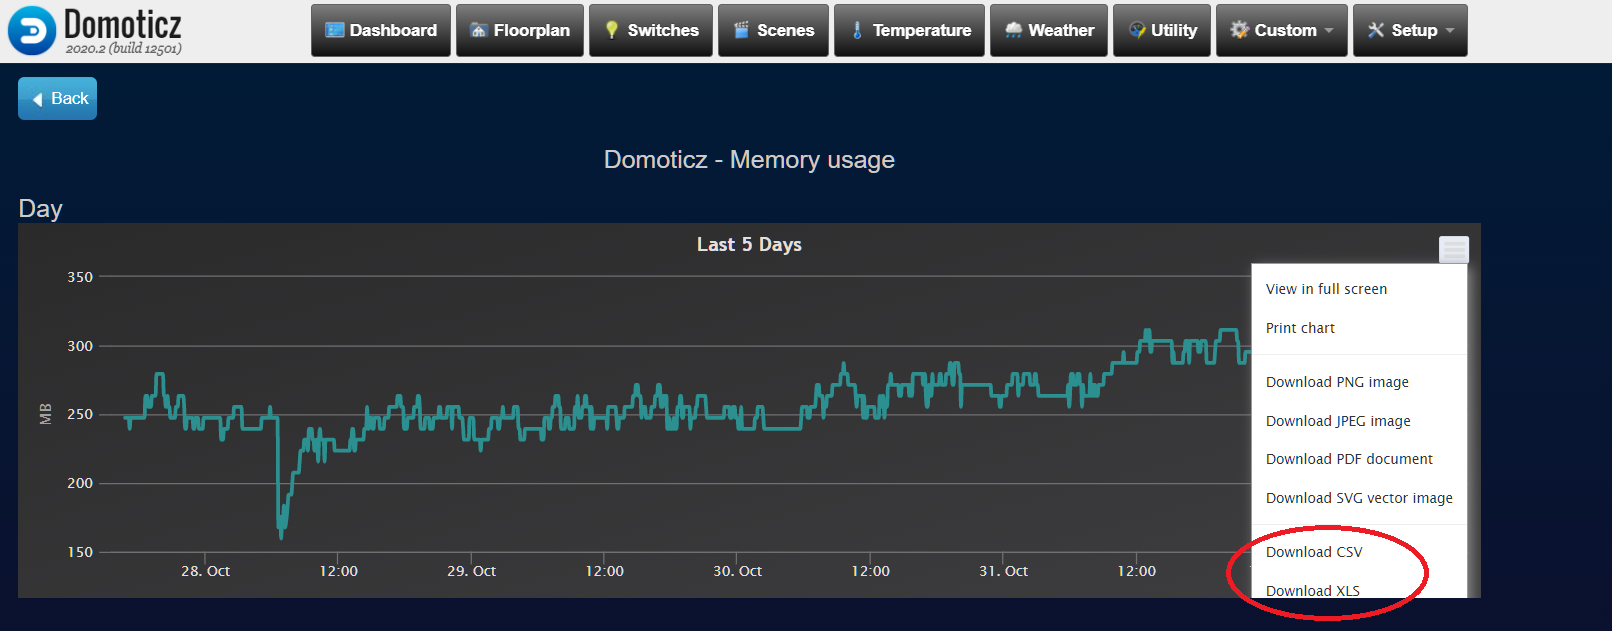
Task: Click the 31. Oct axis label
Action: pos(1003,571)
